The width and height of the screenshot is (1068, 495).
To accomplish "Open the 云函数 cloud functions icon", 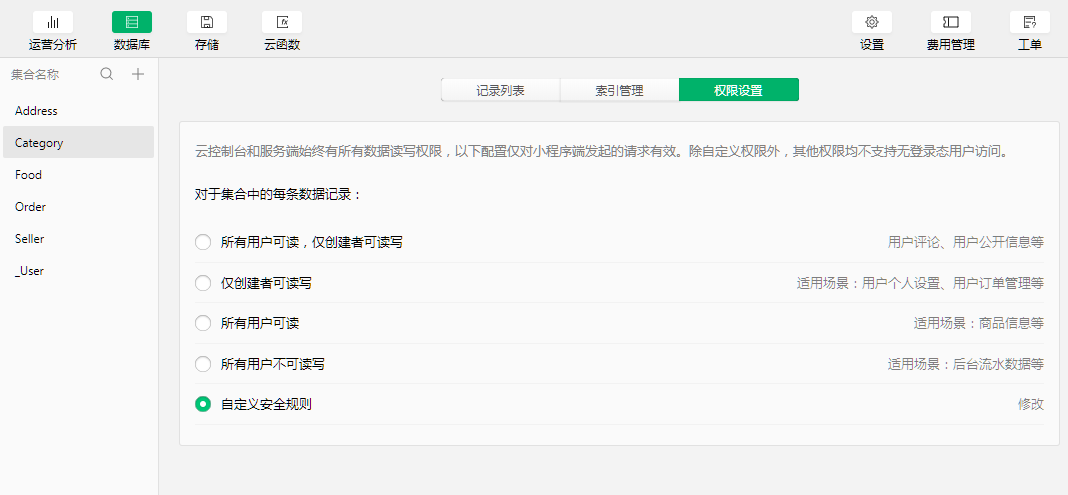I will 282,22.
